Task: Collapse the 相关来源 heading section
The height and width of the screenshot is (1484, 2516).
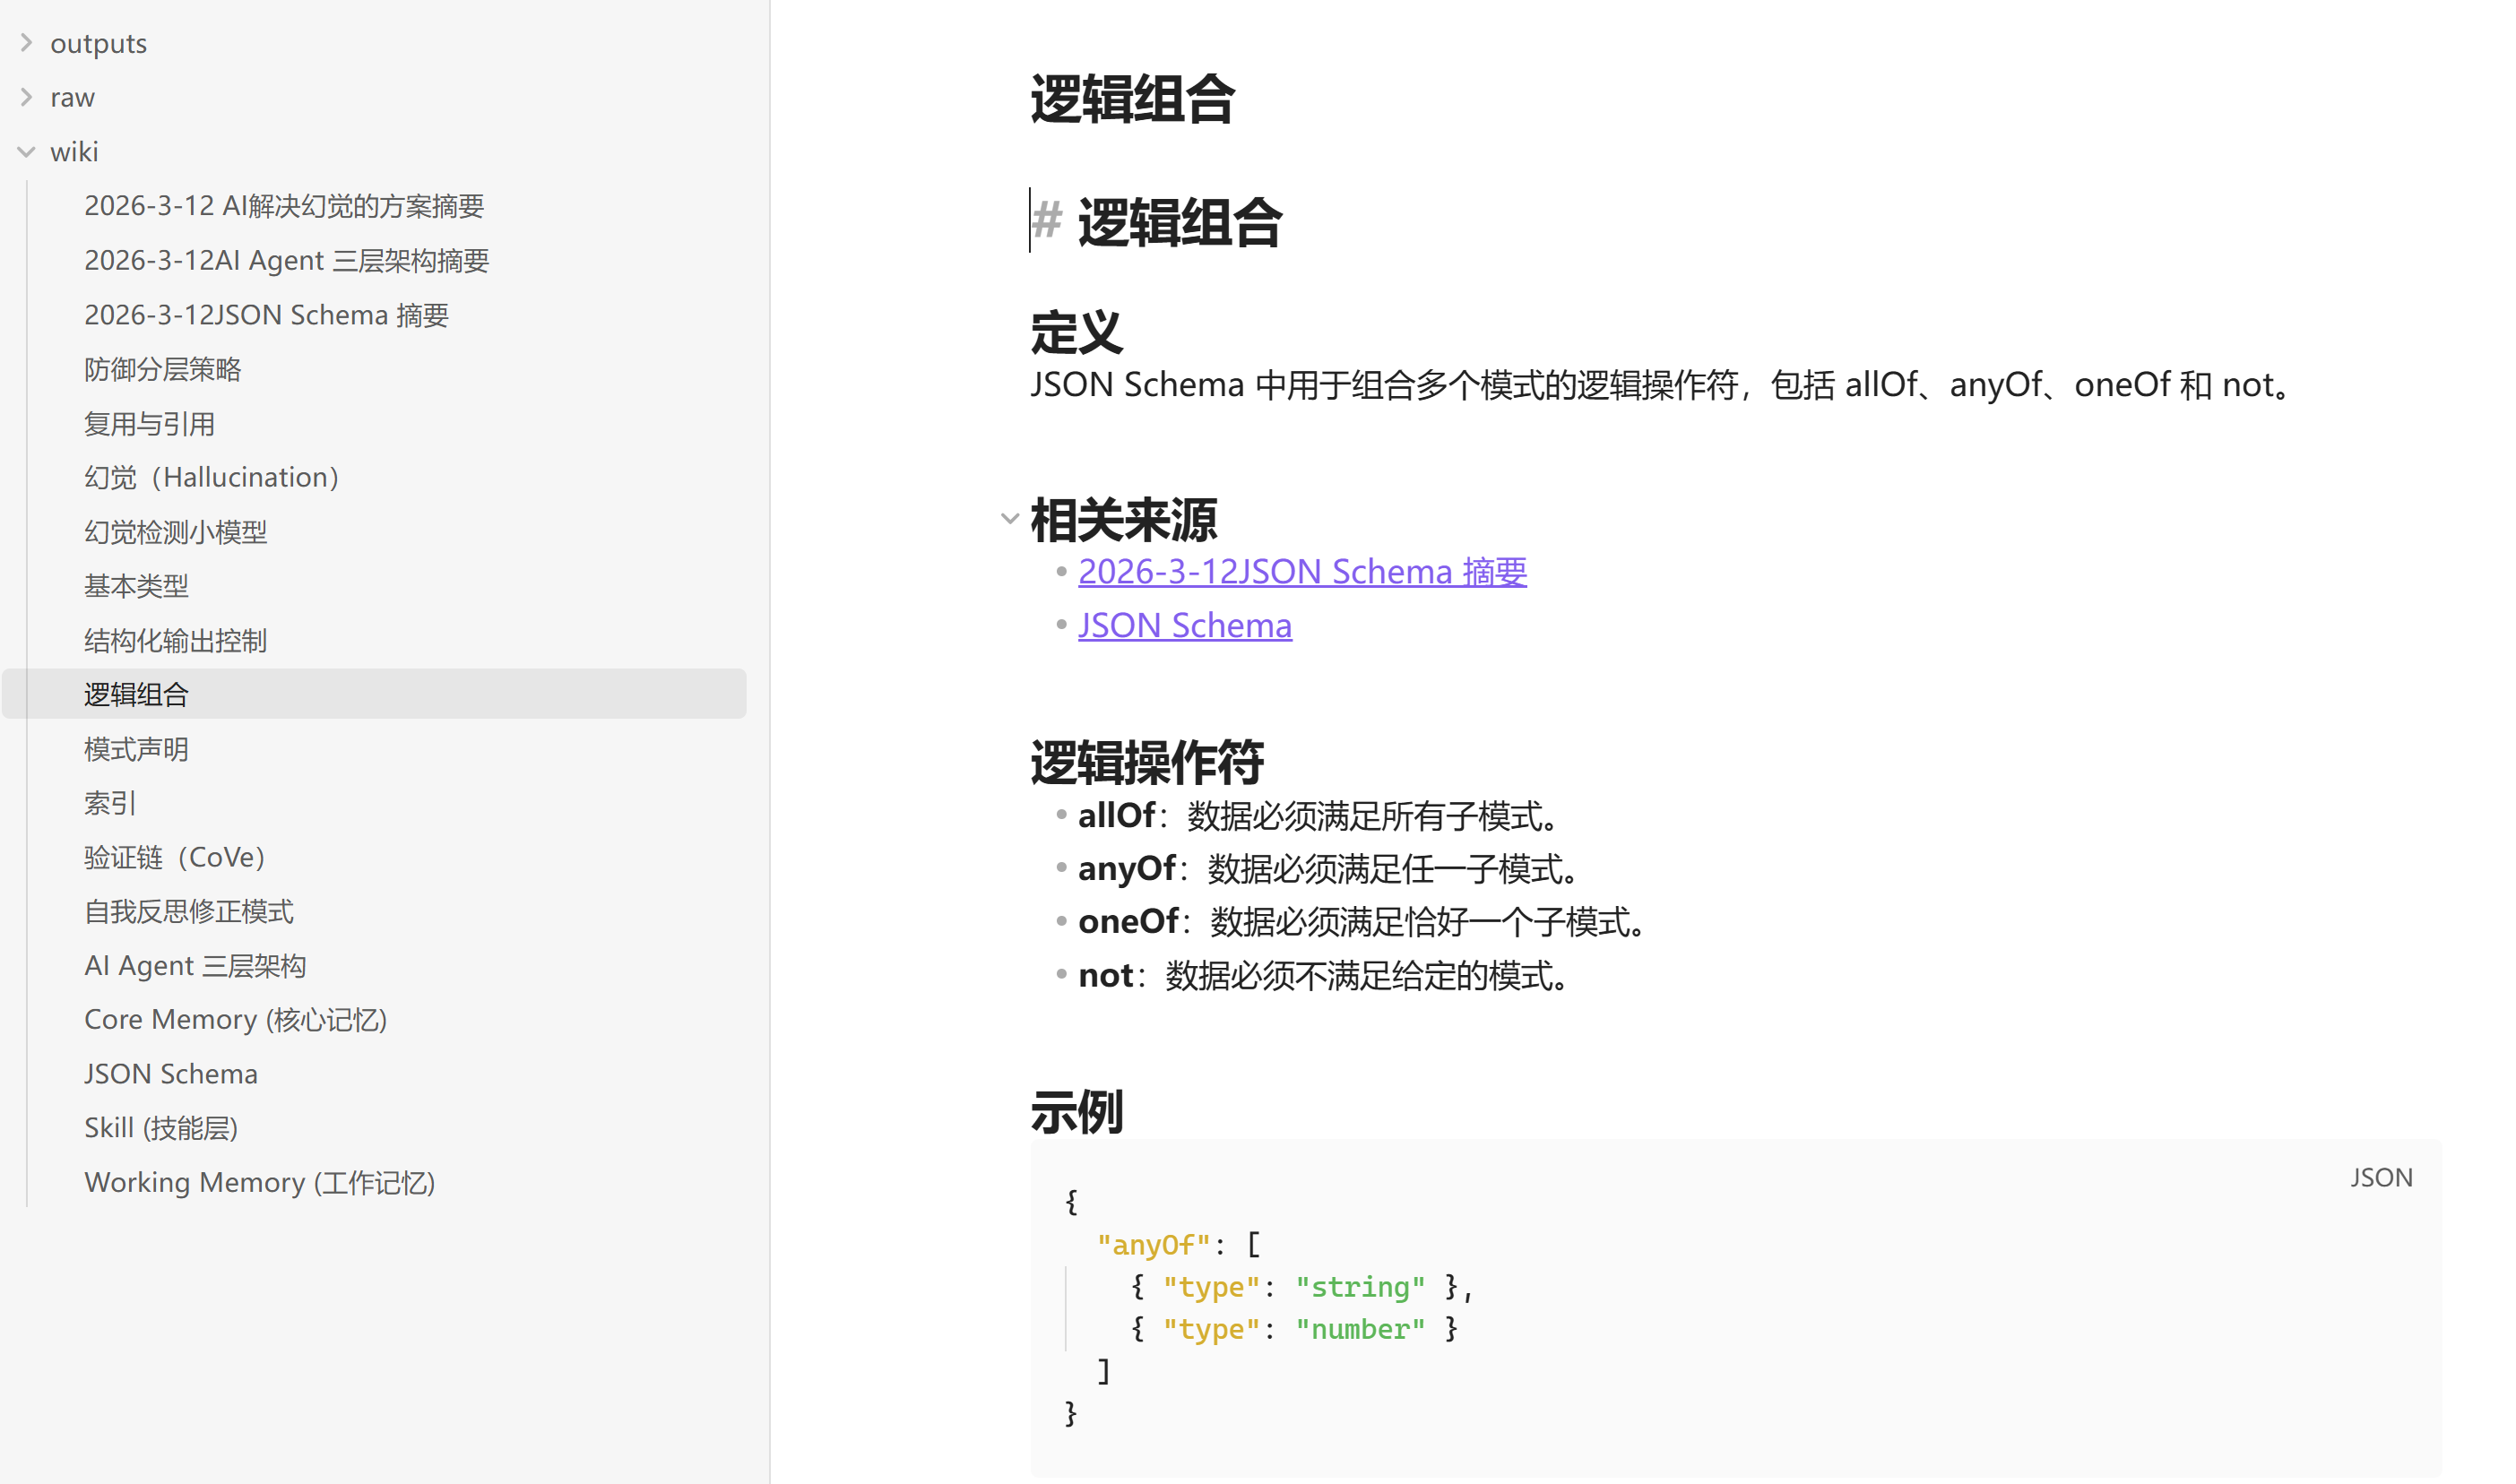Action: click(x=1009, y=518)
